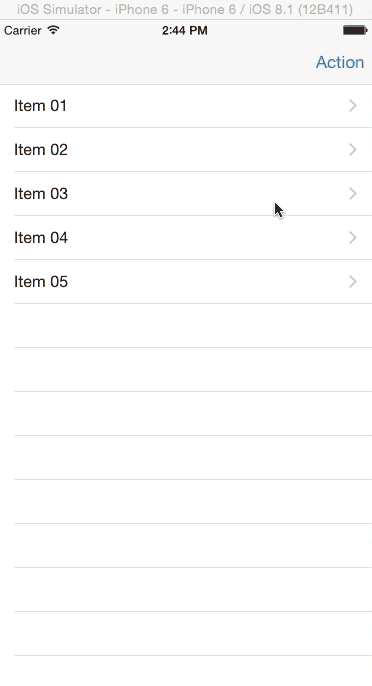Select the Item 03 list entry
The width and height of the screenshot is (372, 686).
pos(186,194)
